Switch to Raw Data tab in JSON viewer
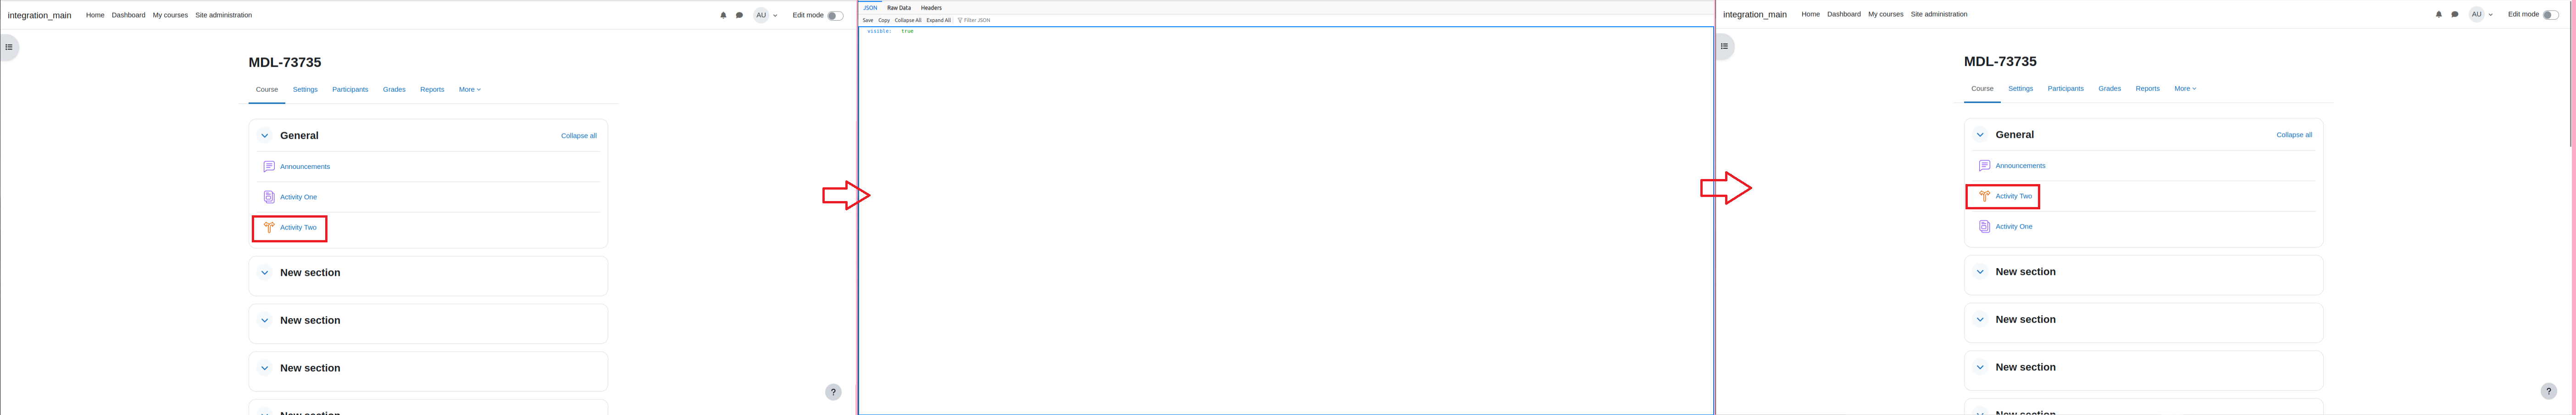 (899, 8)
